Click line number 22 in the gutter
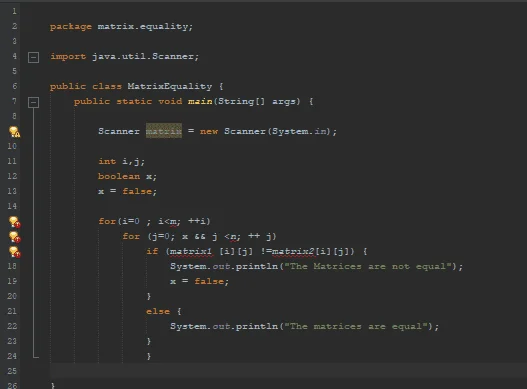Image resolution: width=527 pixels, height=389 pixels. [12, 326]
